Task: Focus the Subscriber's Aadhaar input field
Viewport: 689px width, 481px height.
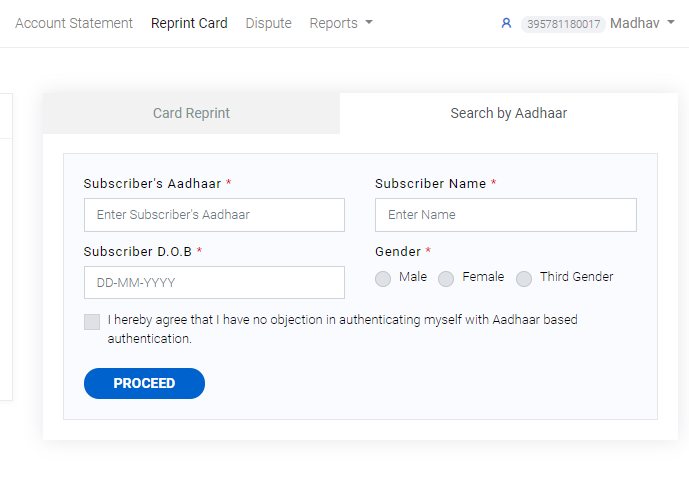Action: 214,215
